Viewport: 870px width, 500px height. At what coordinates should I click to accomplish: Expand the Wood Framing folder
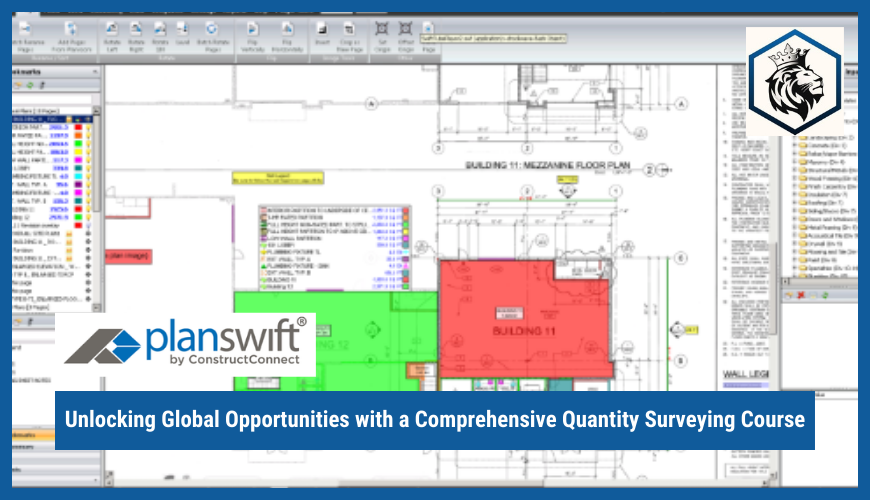(795, 179)
